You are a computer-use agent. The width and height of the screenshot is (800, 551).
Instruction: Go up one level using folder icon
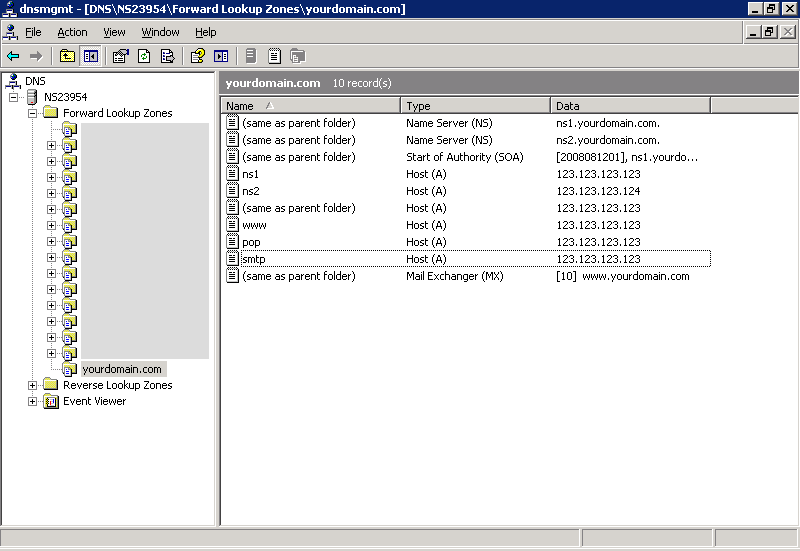[67, 56]
